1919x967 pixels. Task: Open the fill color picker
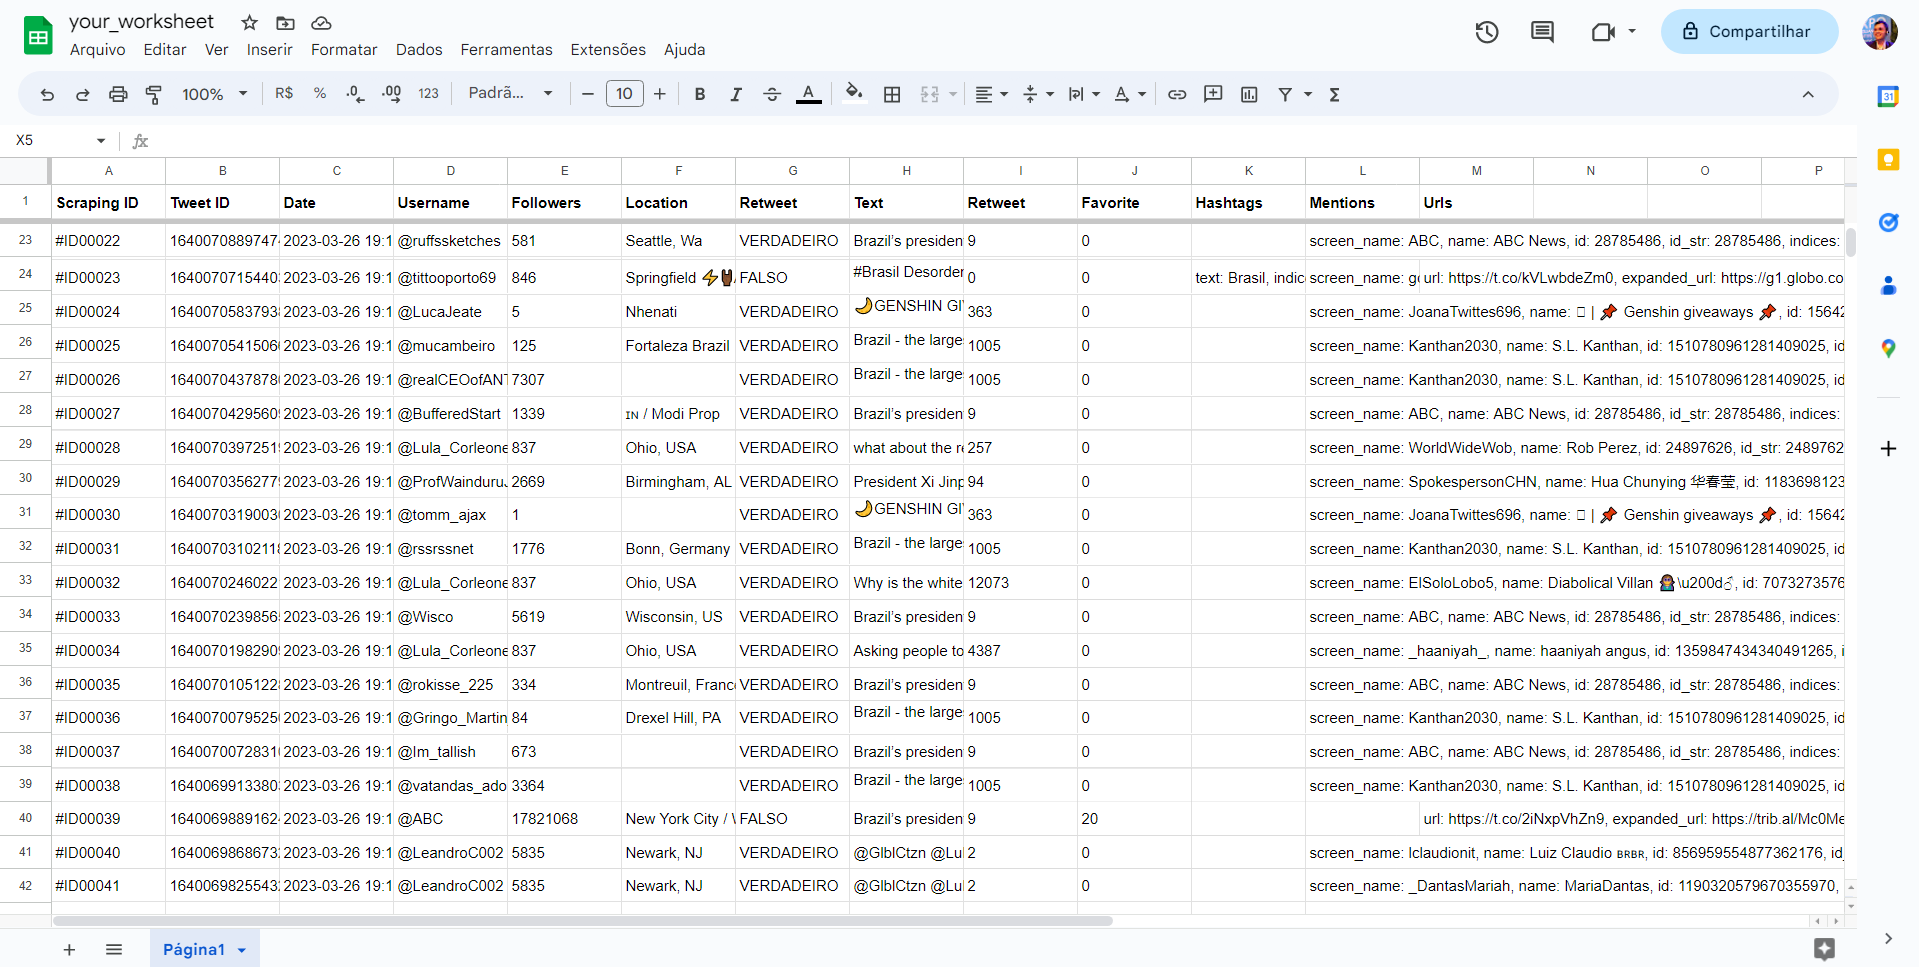click(x=854, y=93)
